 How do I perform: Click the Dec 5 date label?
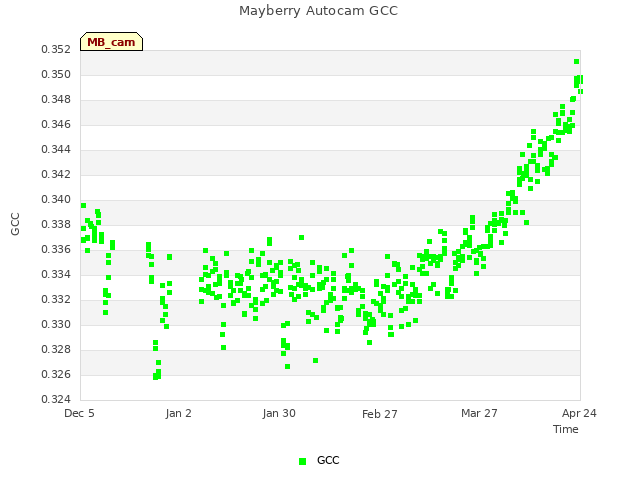79,413
